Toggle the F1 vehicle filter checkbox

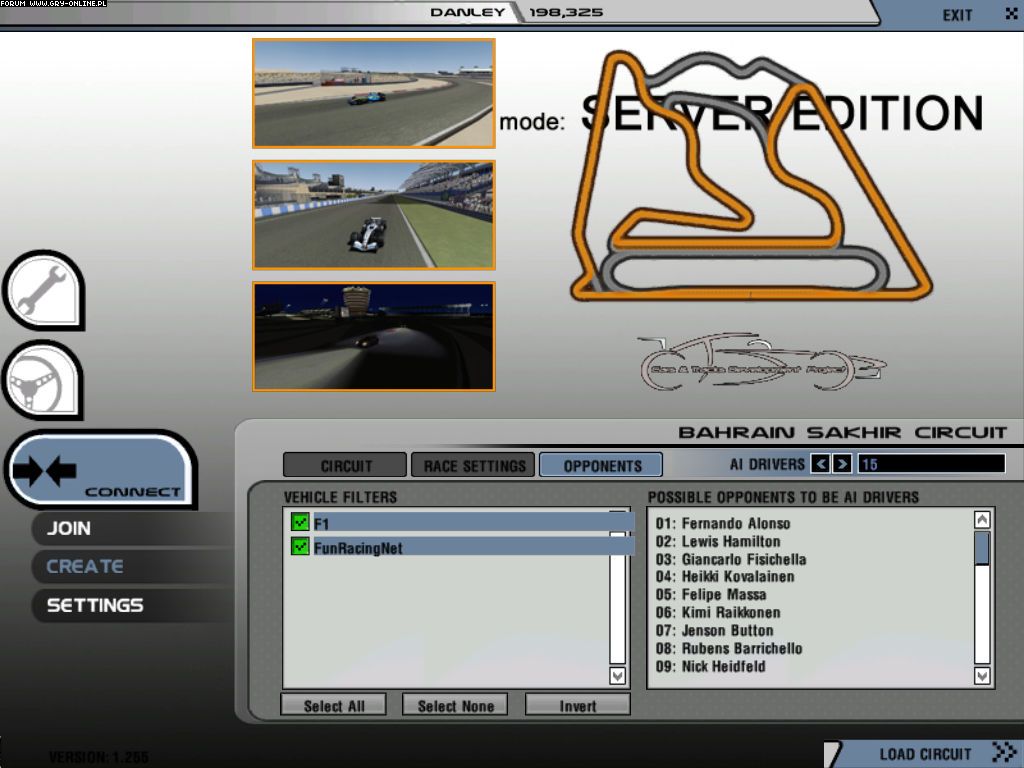[x=300, y=522]
